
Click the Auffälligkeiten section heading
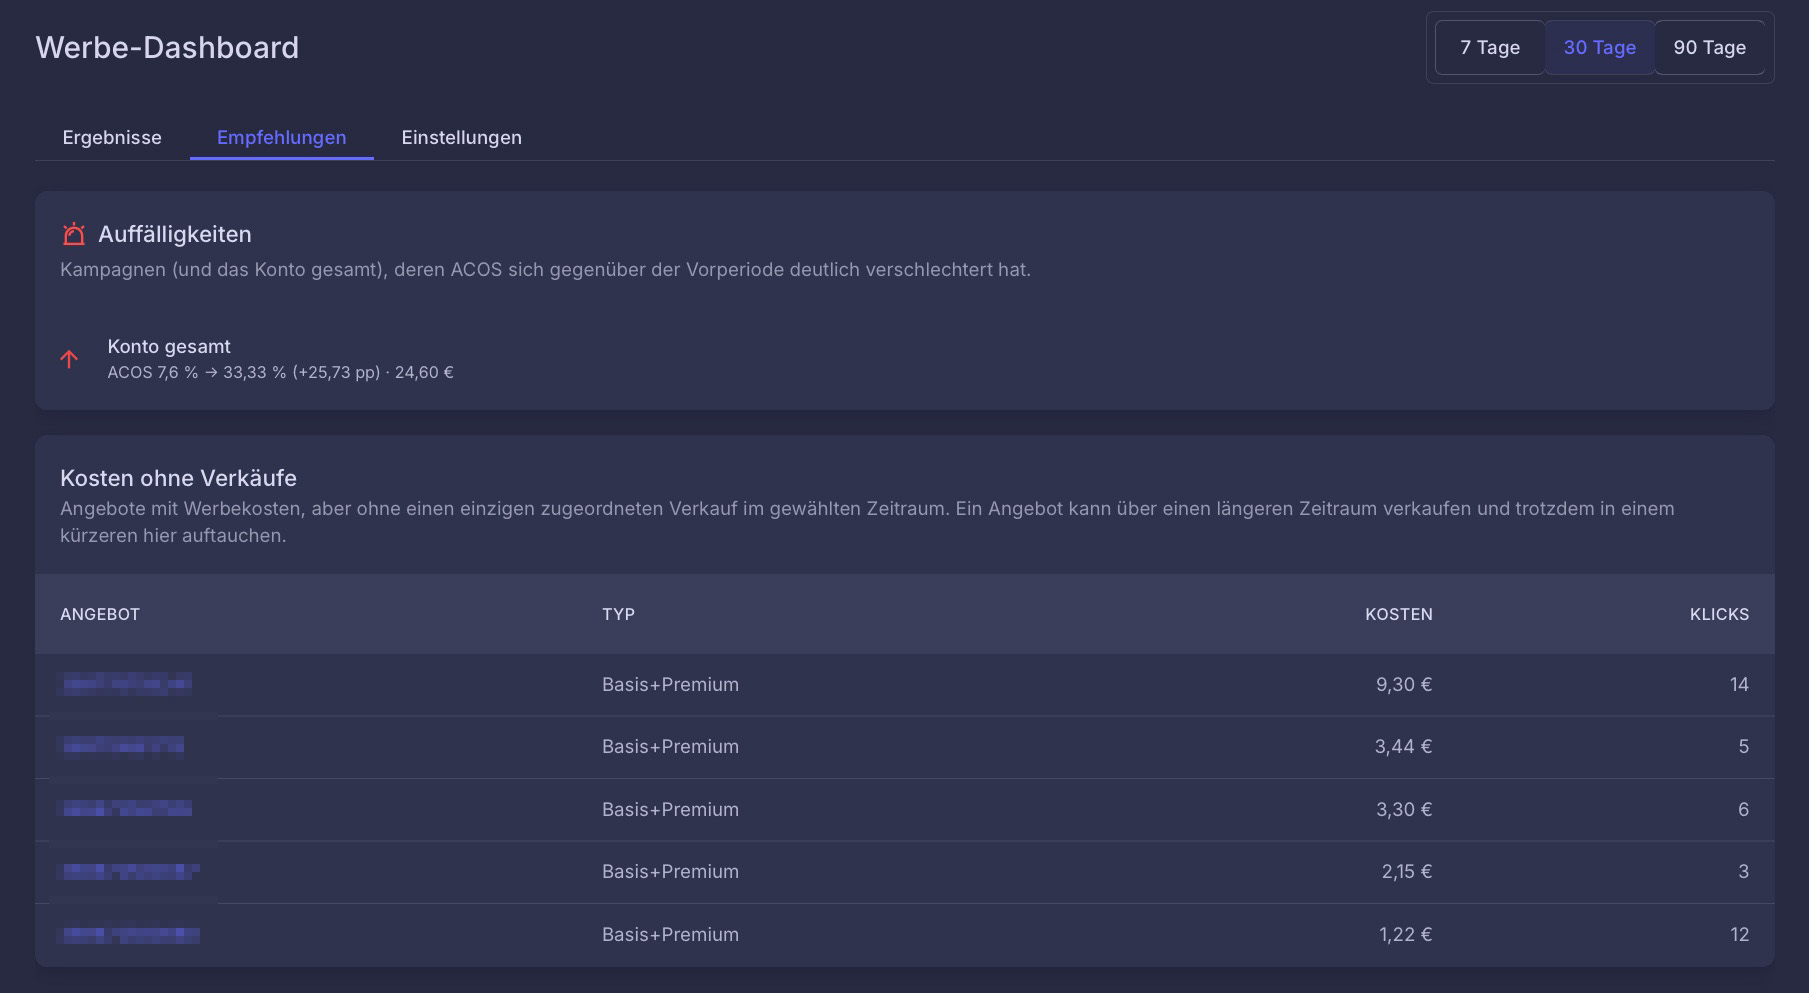[175, 234]
